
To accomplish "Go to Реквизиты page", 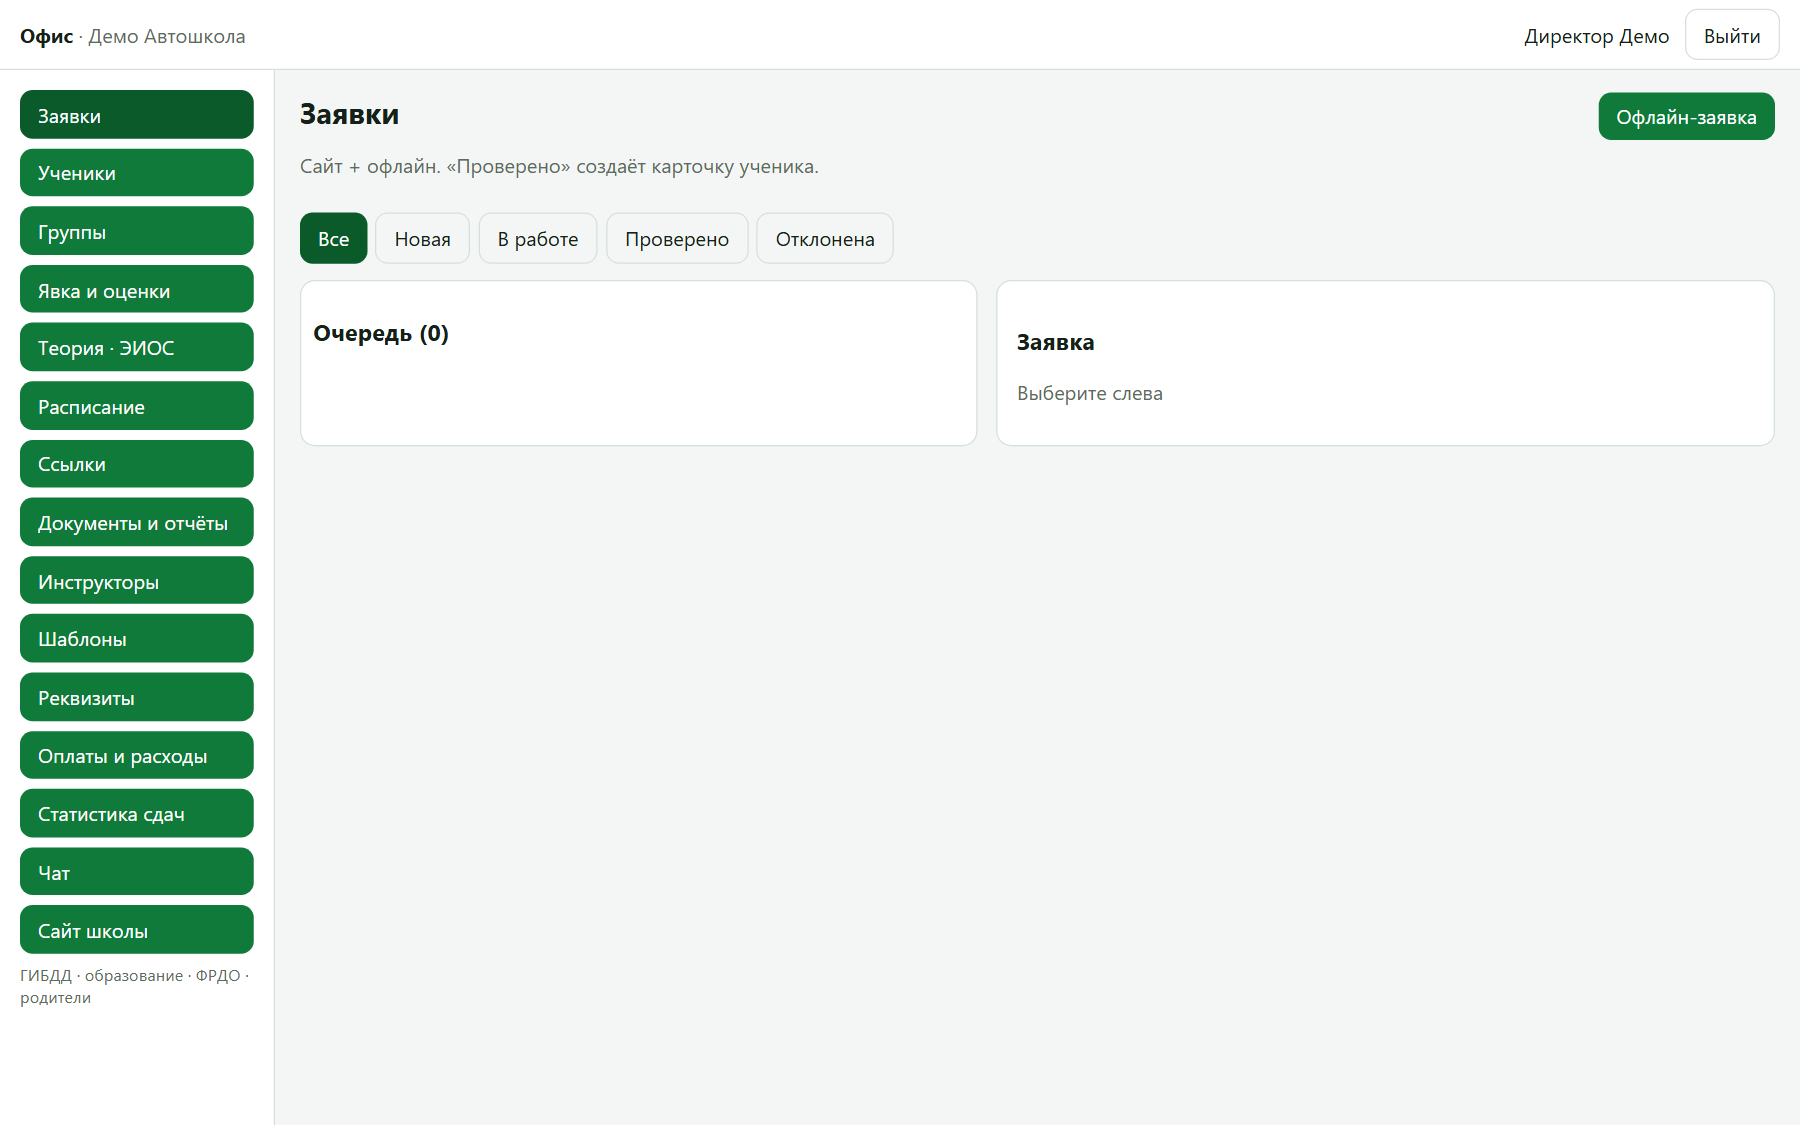I will [137, 697].
